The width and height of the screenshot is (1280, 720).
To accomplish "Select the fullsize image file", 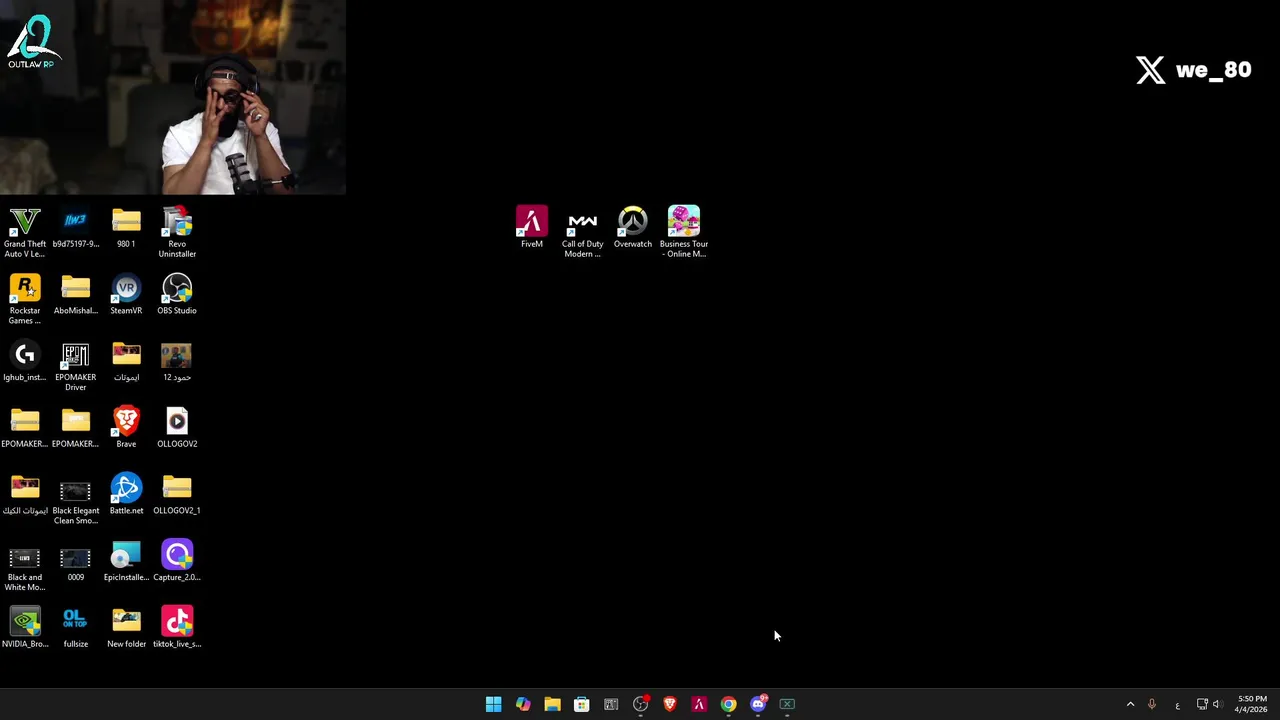I will coord(76,628).
